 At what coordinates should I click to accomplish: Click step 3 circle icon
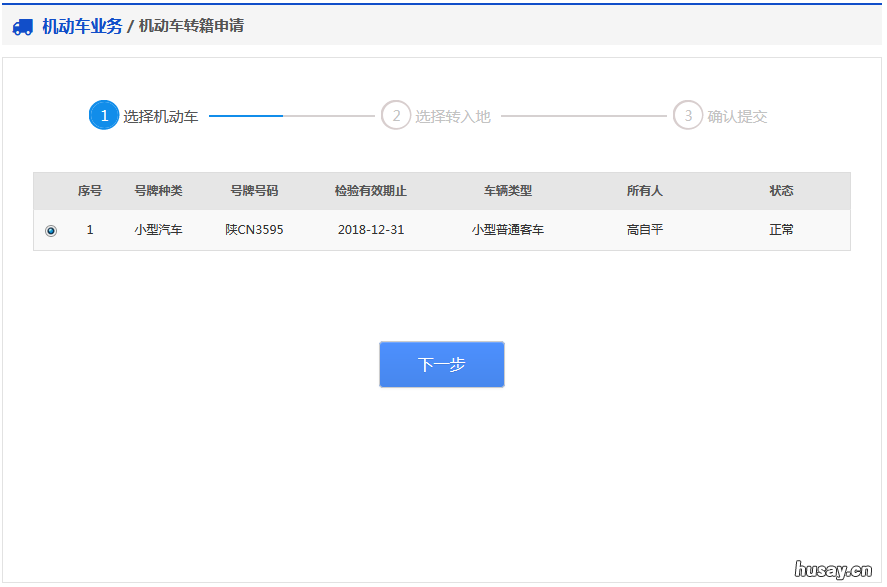688,116
